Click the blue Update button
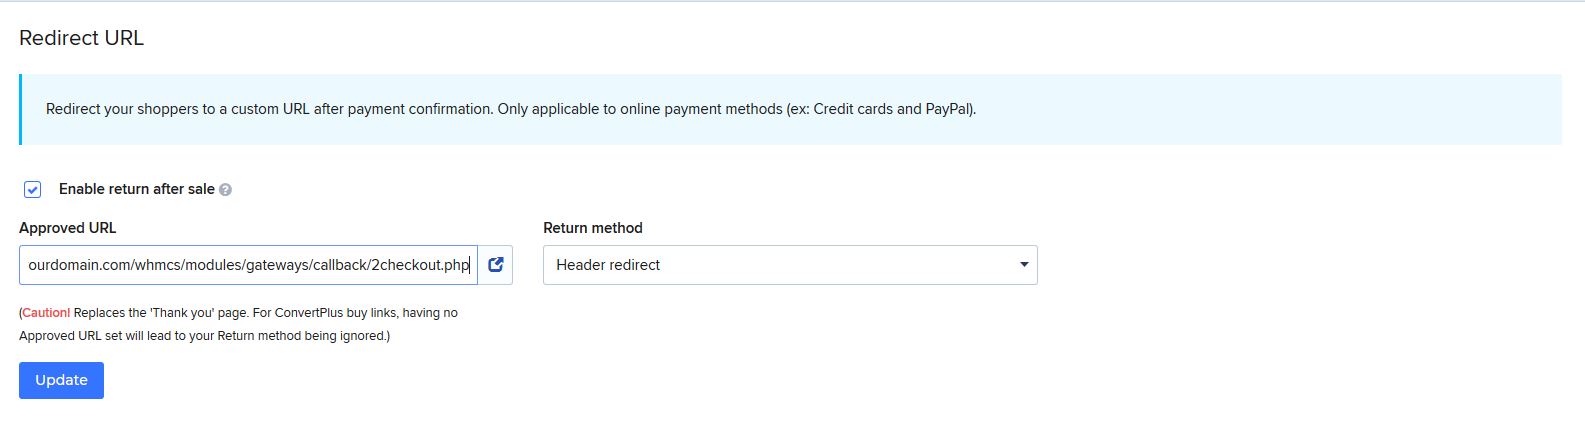Image resolution: width=1585 pixels, height=423 pixels. pos(61,380)
